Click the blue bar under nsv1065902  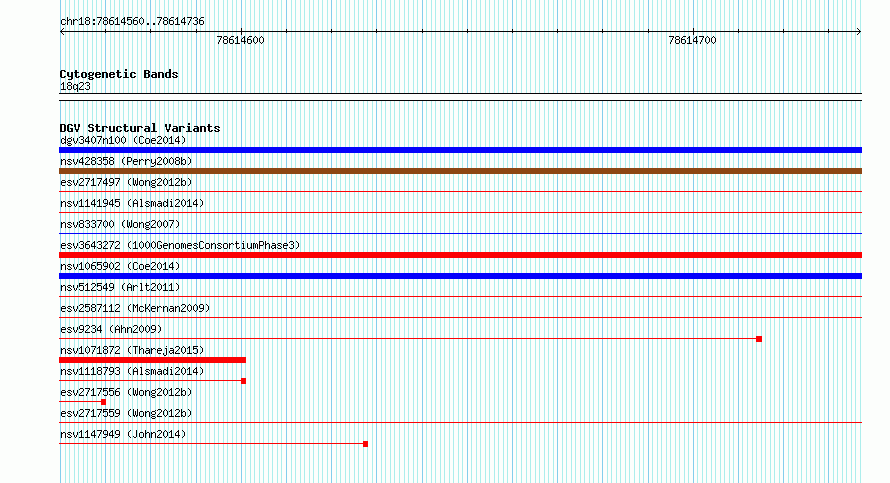coord(460,276)
